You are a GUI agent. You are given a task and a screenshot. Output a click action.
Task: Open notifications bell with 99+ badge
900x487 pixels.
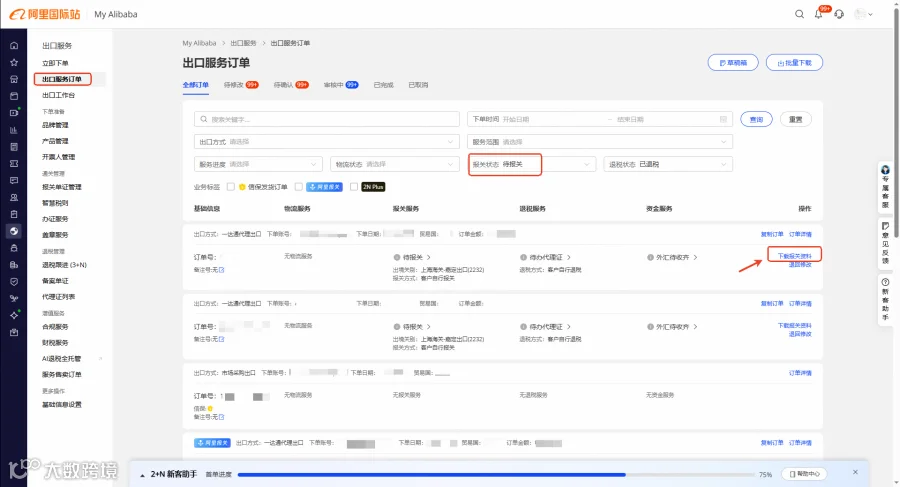tap(819, 14)
